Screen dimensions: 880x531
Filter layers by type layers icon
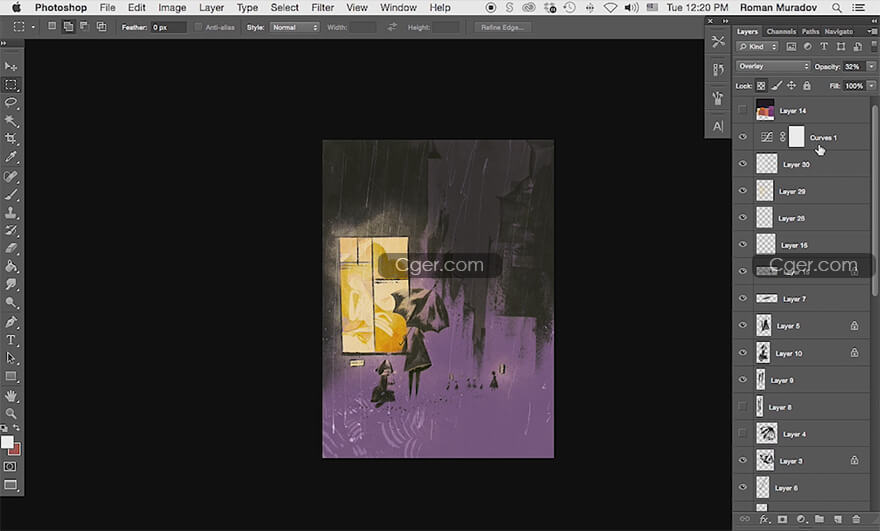point(824,47)
